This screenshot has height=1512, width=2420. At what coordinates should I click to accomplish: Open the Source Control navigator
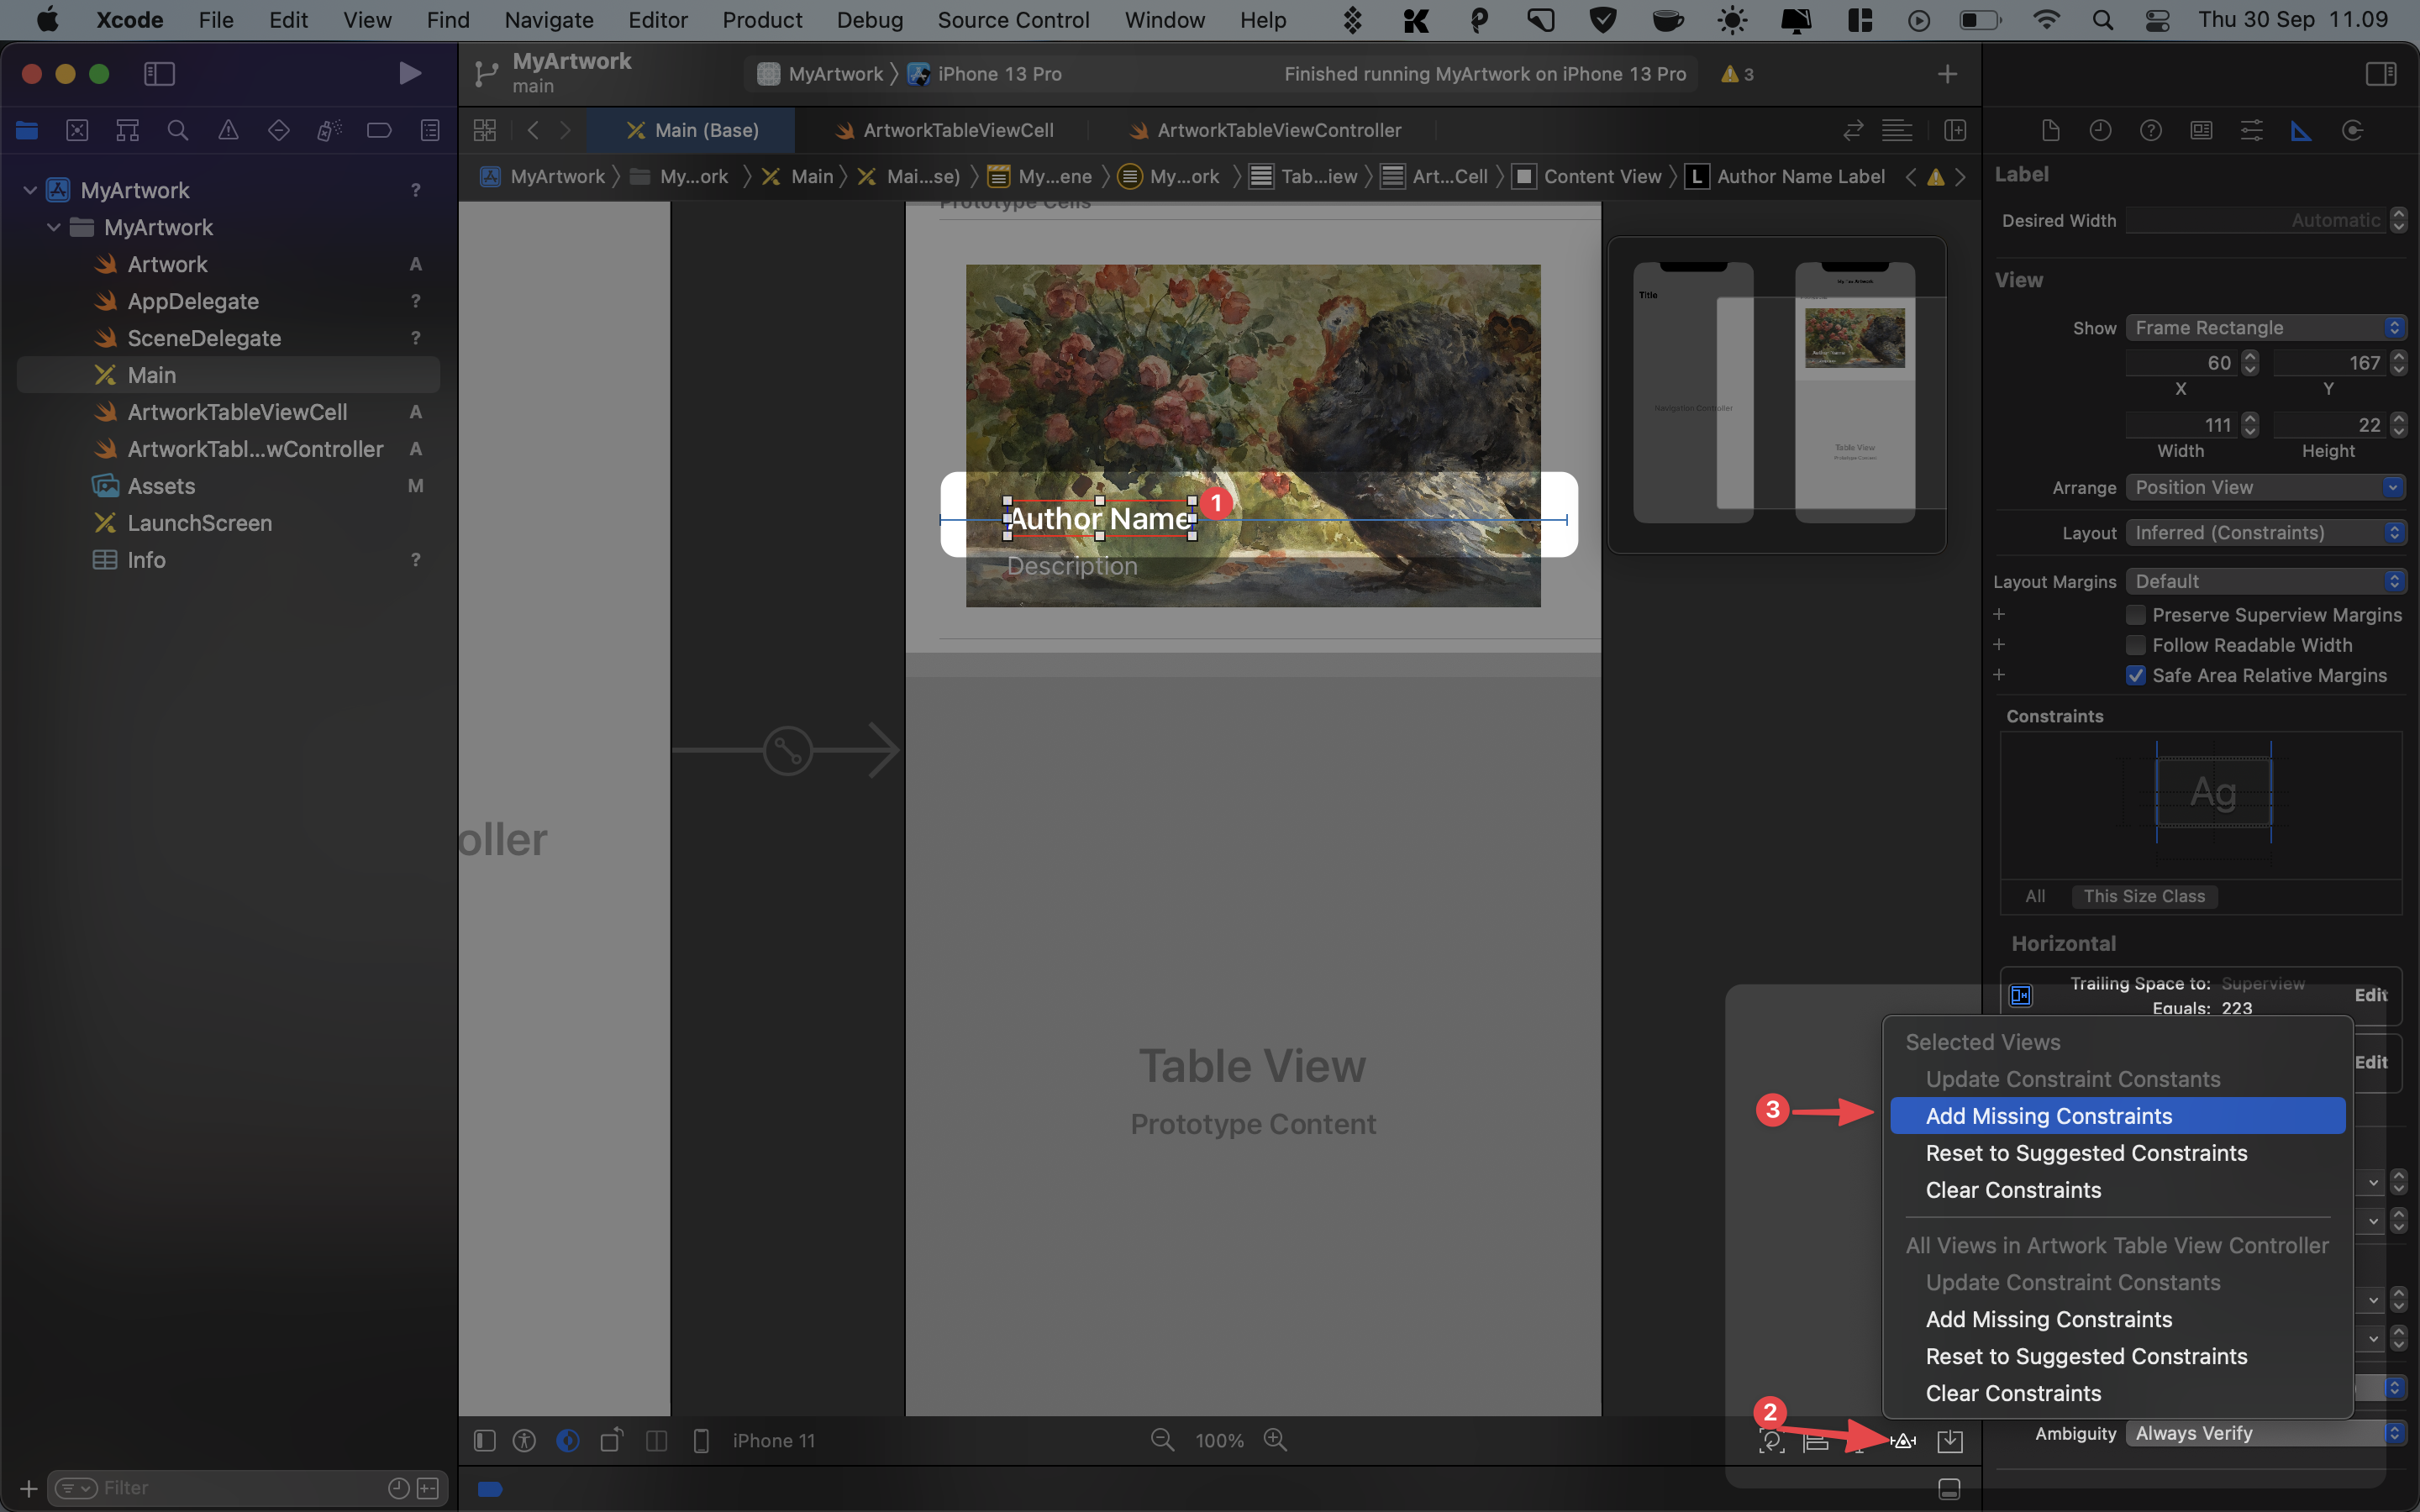point(77,130)
